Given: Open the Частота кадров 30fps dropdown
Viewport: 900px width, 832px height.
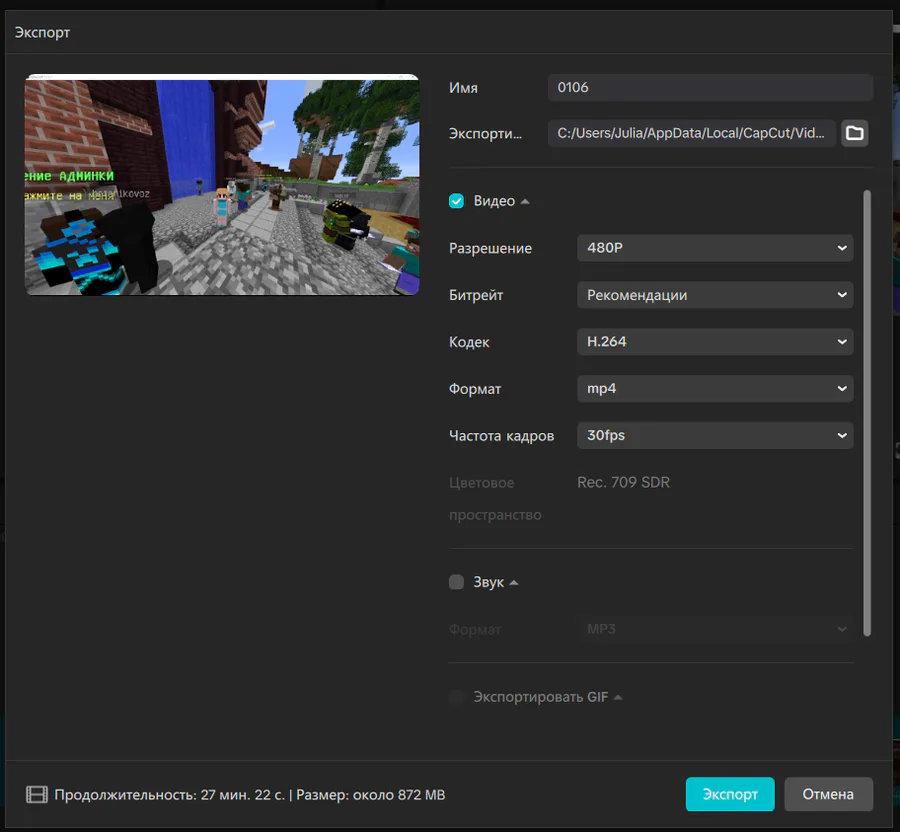Looking at the screenshot, I should click(715, 436).
